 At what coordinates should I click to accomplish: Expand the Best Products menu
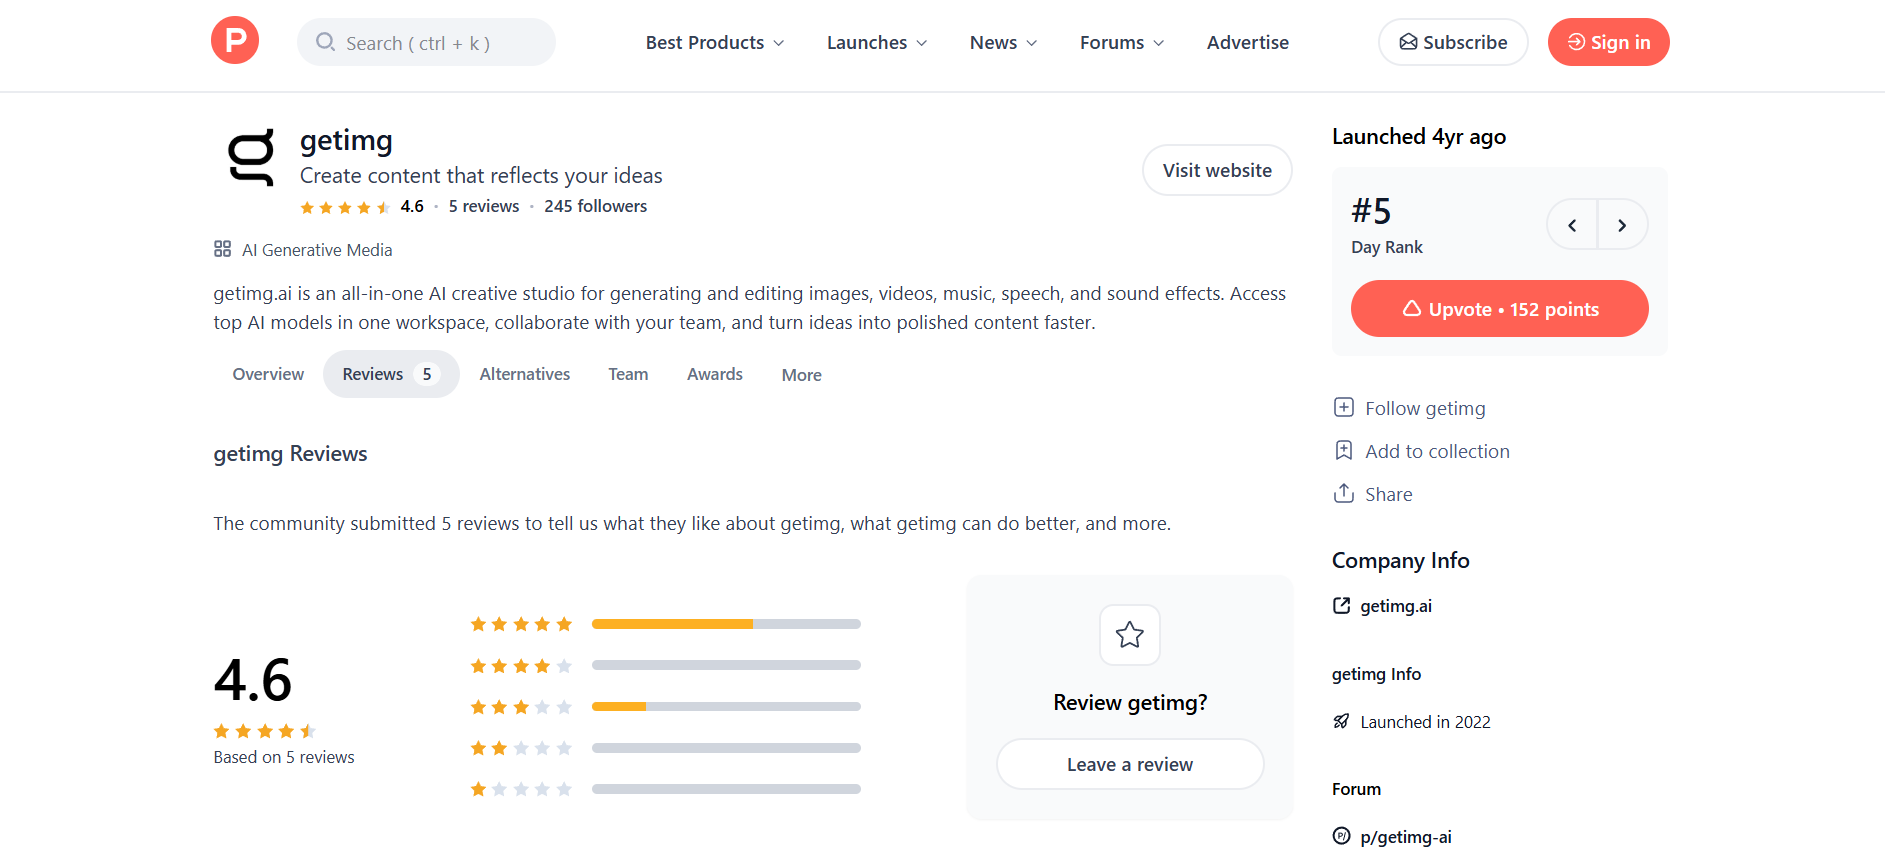tap(715, 42)
